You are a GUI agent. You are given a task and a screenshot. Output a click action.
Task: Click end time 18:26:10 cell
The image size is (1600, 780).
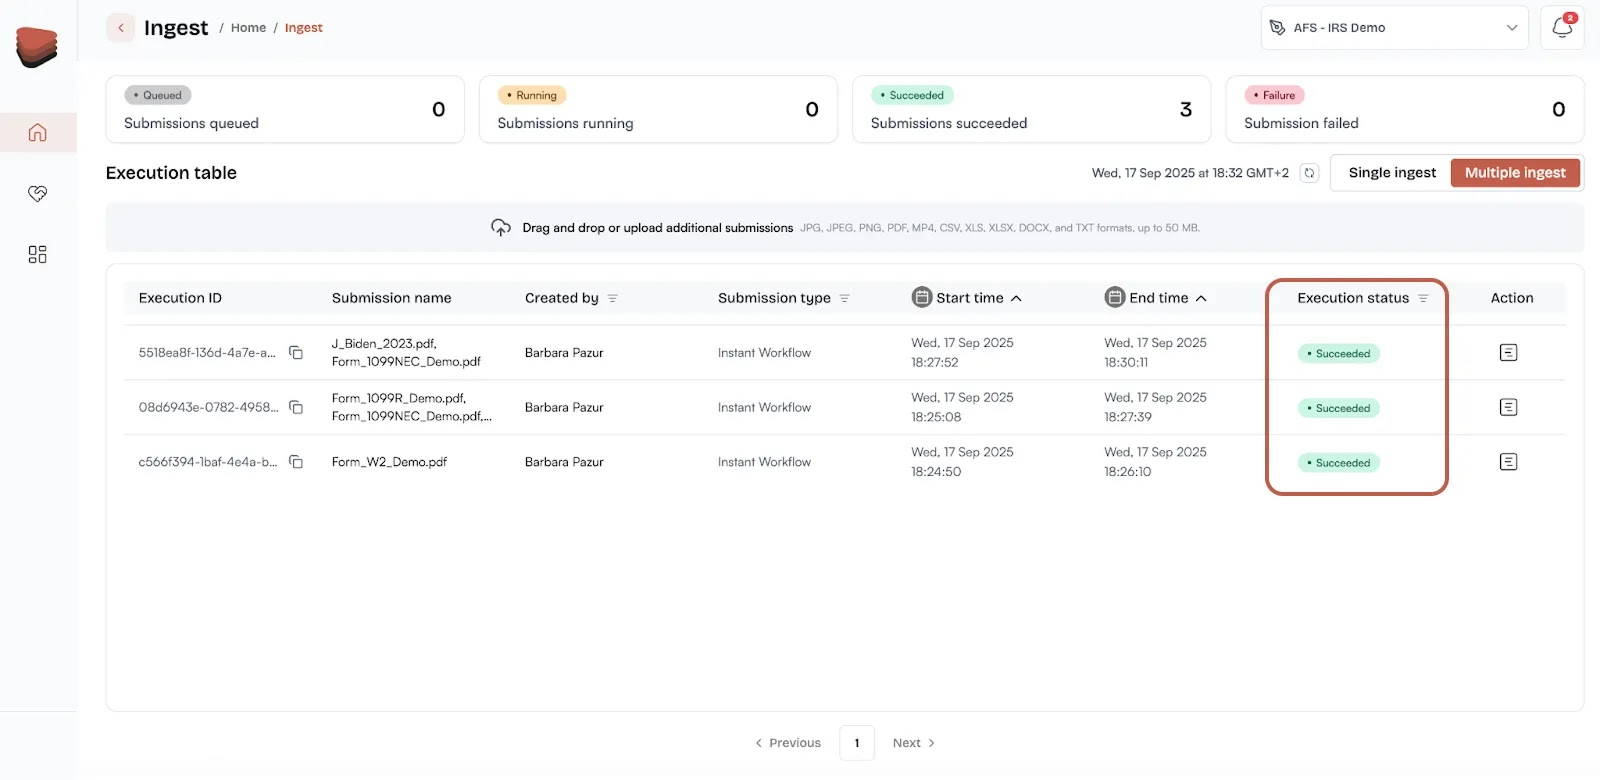pyautogui.click(x=1155, y=462)
